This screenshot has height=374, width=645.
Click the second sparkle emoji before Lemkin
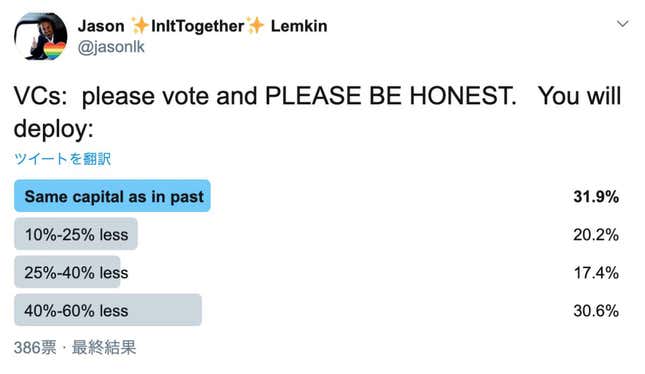[x=256, y=26]
